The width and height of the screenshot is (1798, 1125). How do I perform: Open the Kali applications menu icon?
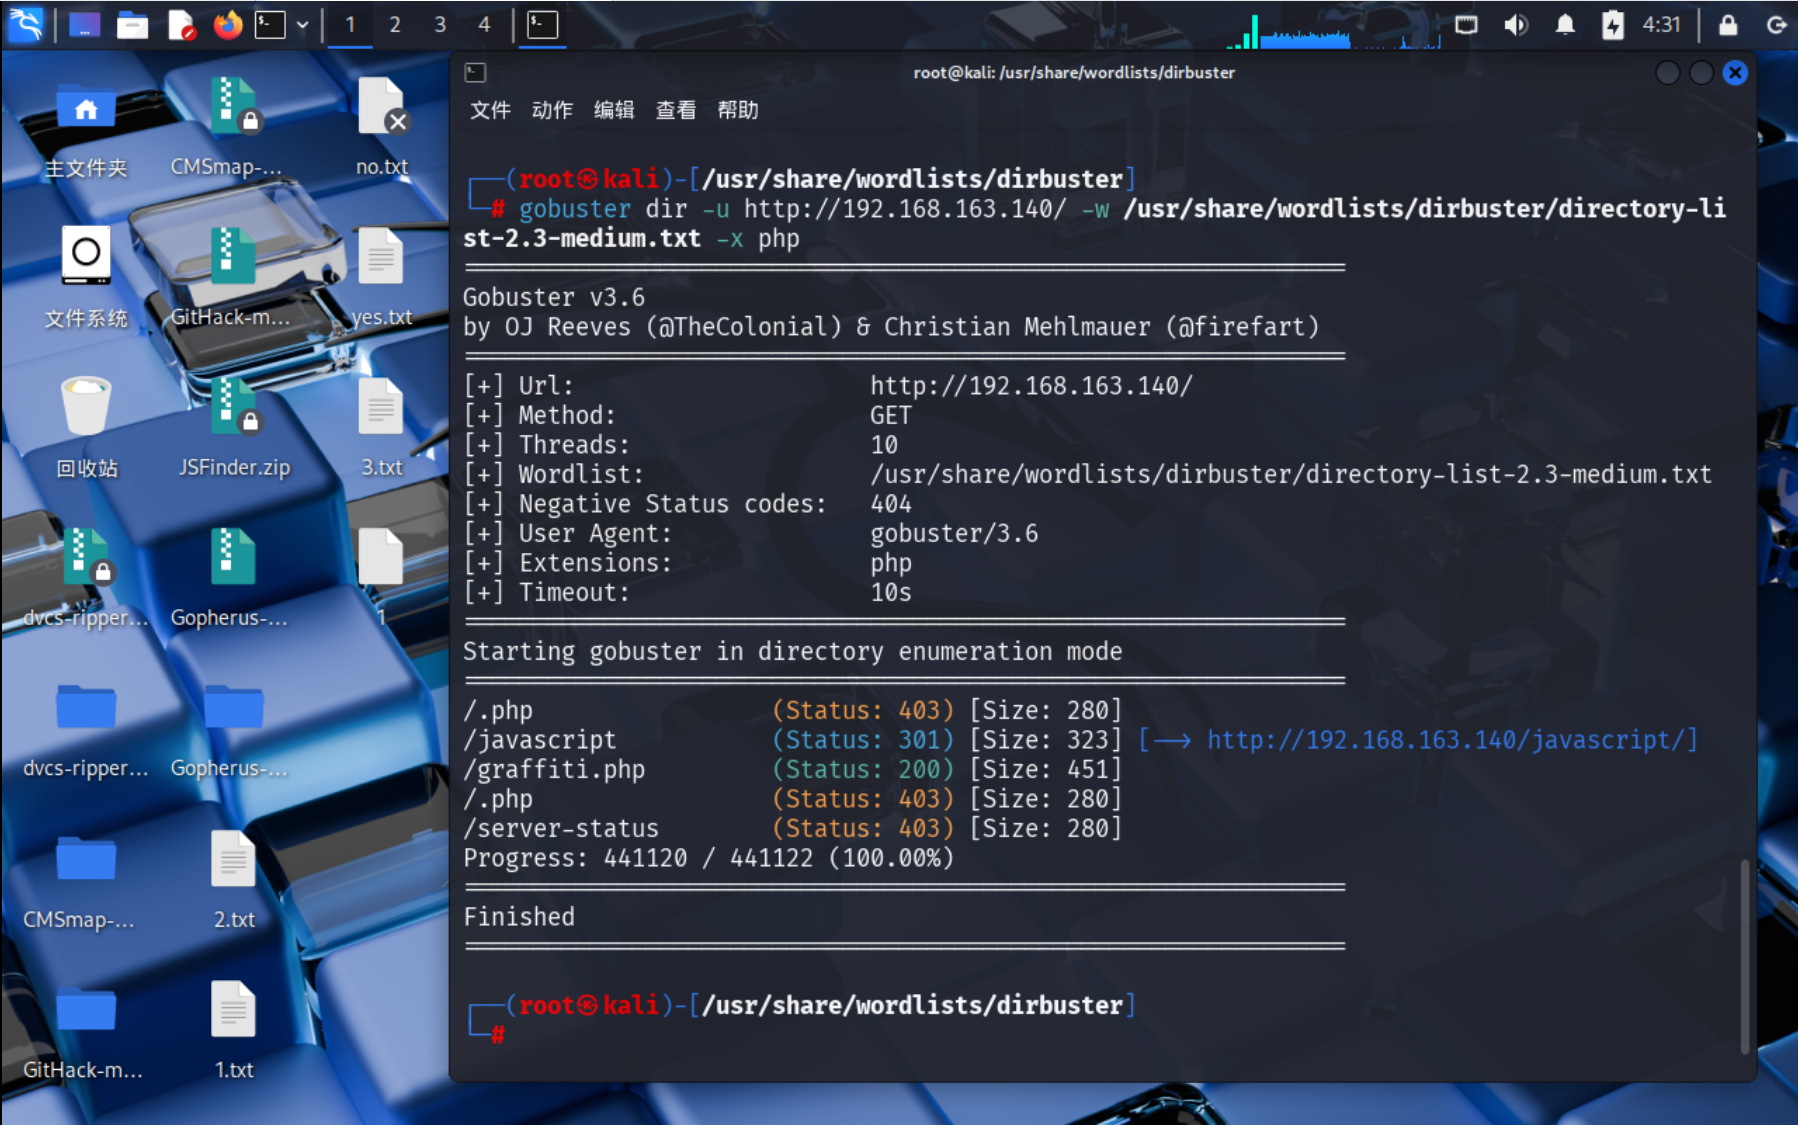[x=26, y=24]
